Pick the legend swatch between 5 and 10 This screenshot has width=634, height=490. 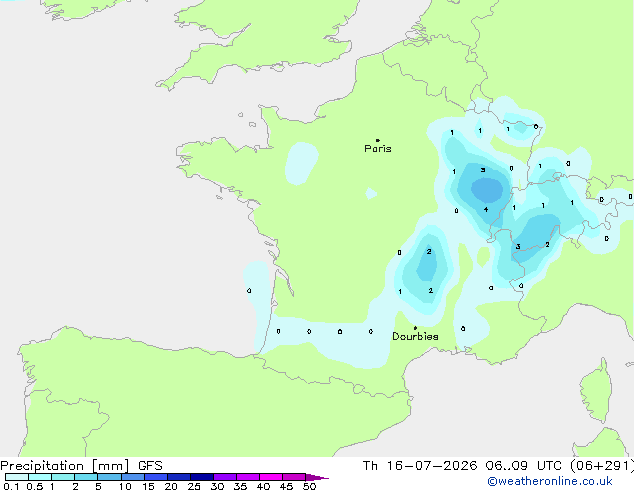pos(109,477)
